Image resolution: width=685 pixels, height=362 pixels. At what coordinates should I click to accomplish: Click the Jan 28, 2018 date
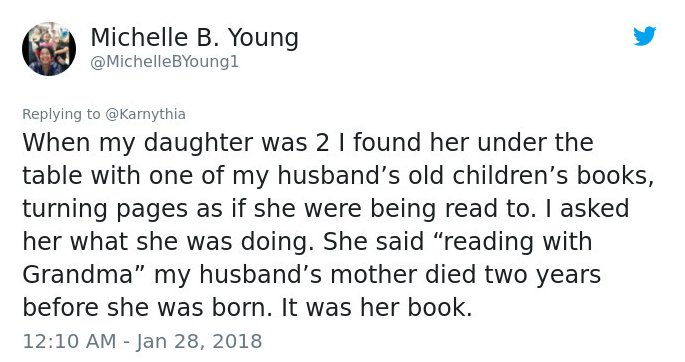[199, 341]
